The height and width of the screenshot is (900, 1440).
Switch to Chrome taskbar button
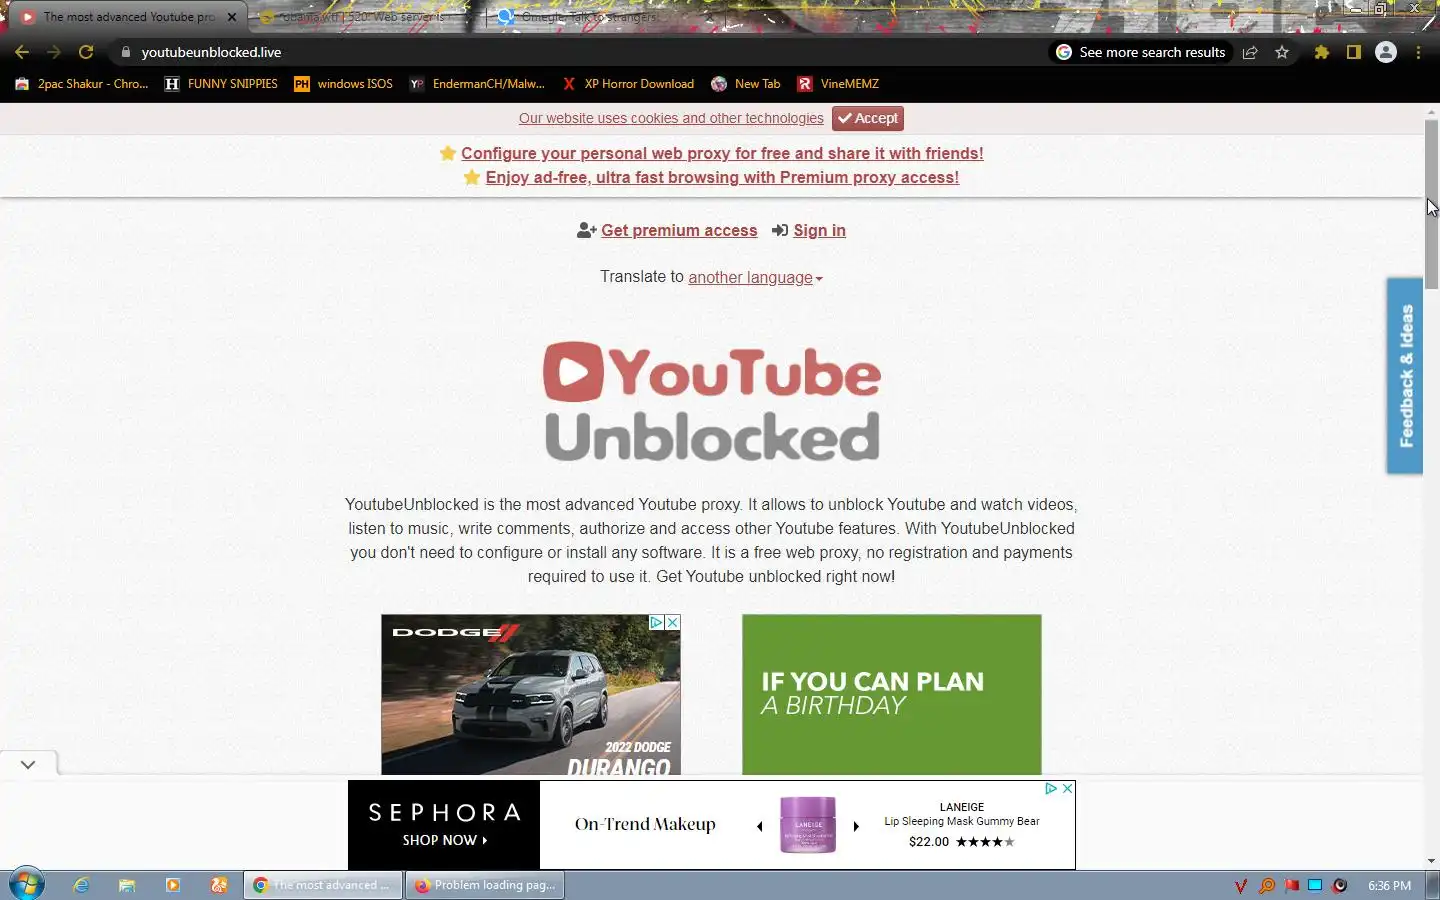[x=323, y=885]
